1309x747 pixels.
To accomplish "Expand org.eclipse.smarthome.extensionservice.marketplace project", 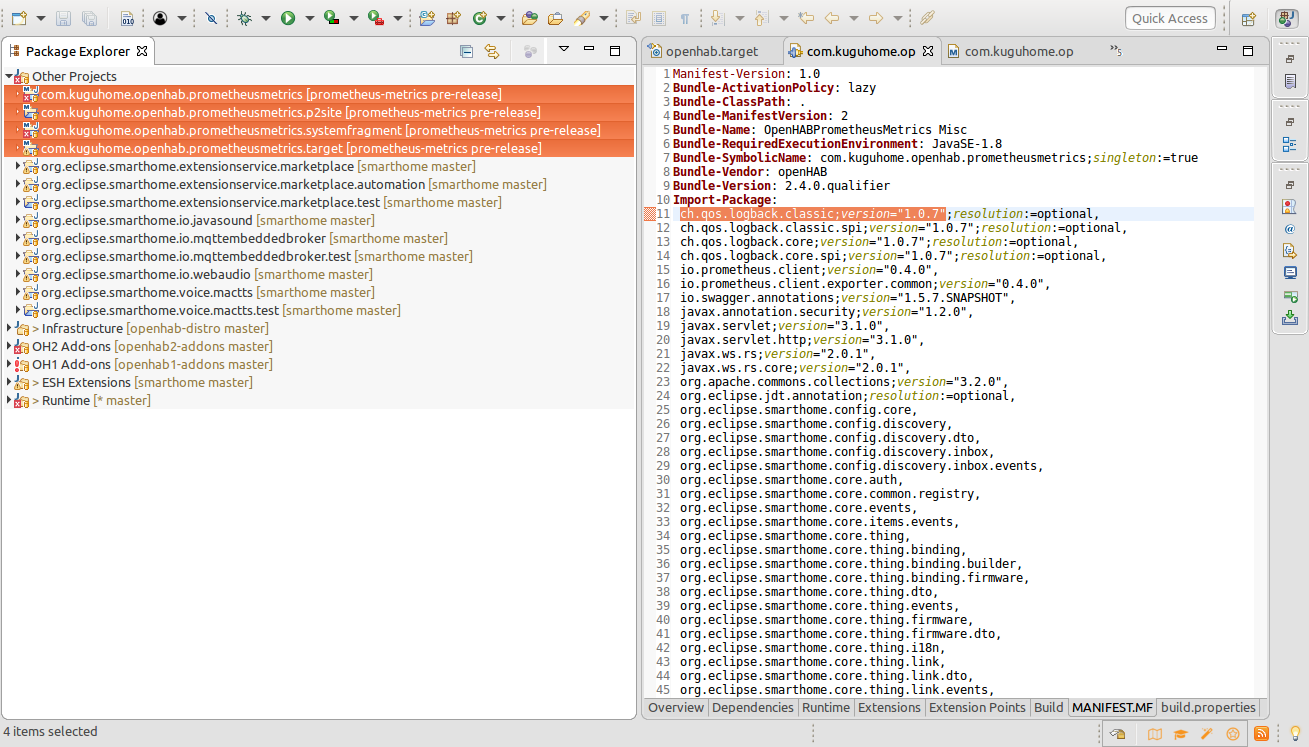I will point(18,166).
